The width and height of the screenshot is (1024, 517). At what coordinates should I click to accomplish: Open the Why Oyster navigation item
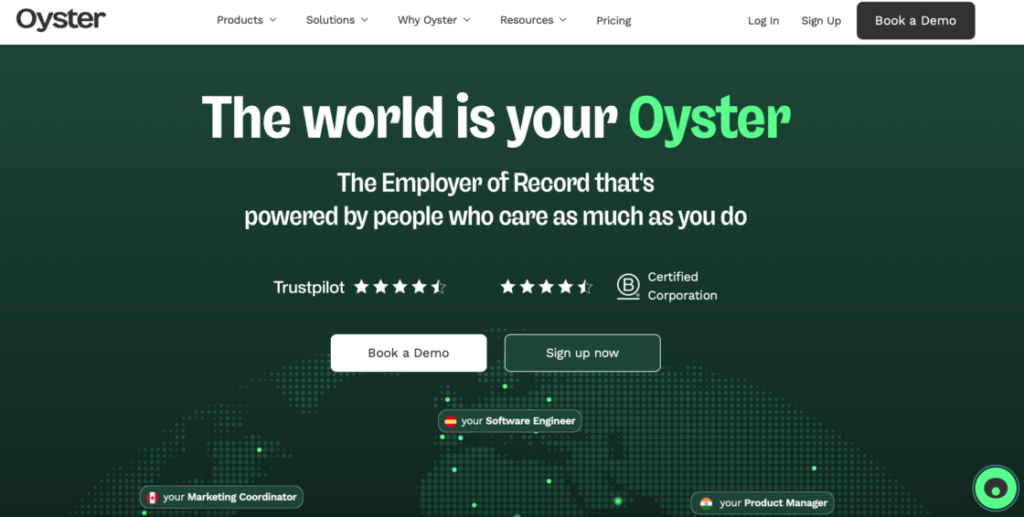[434, 20]
